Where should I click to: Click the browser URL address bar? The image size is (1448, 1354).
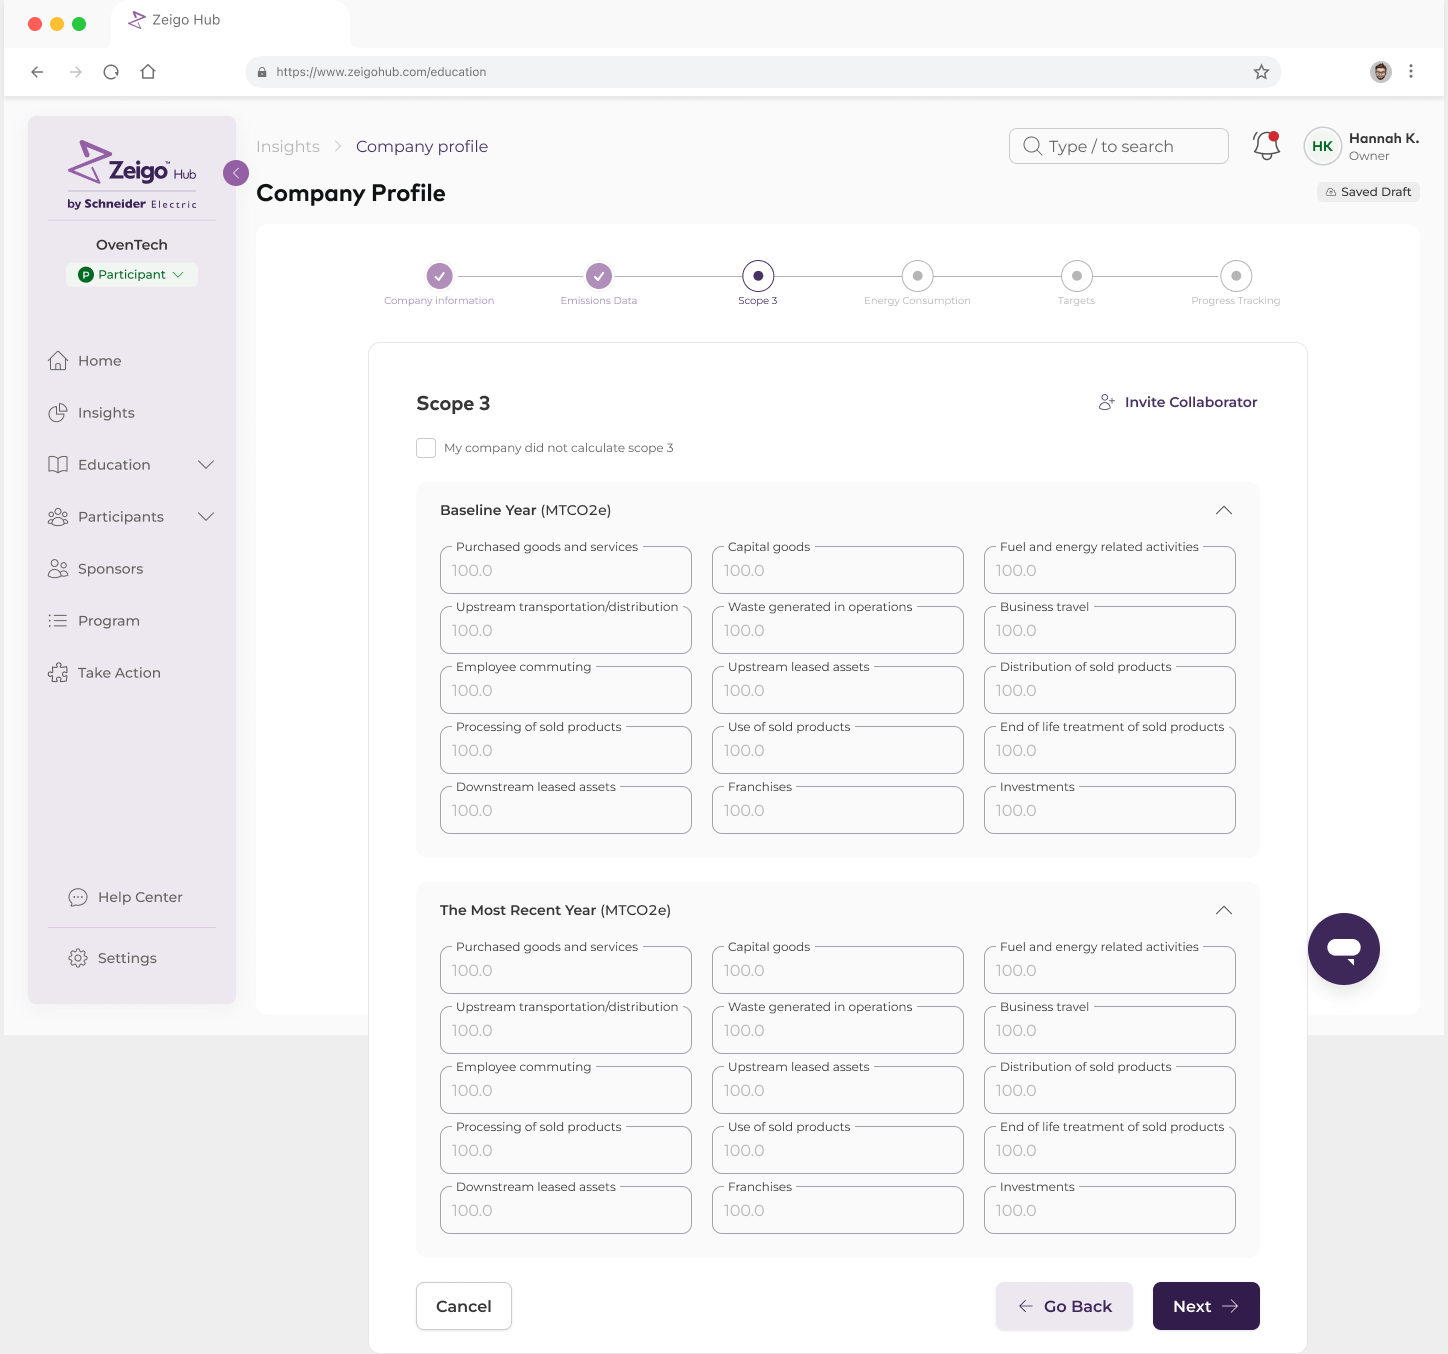pyautogui.click(x=763, y=72)
